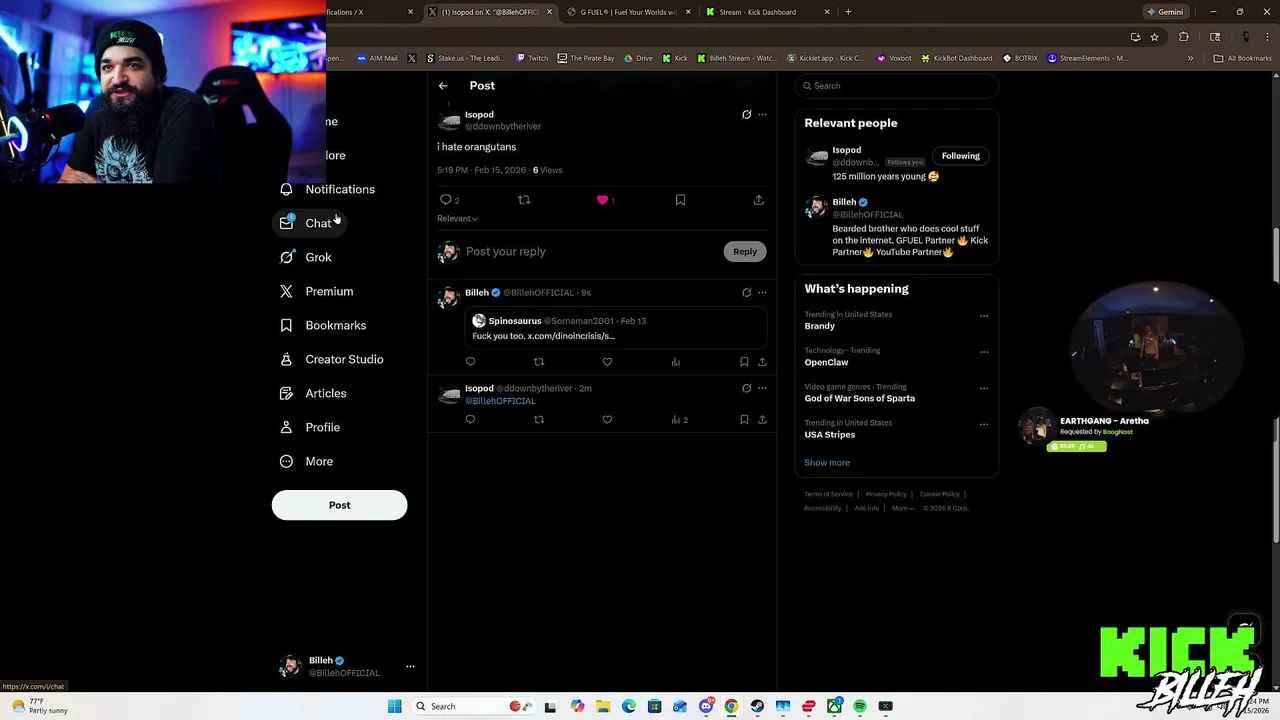Image resolution: width=1280 pixels, height=720 pixels.
Task: Open Gemini in Chrome toolbar
Action: click(1165, 12)
